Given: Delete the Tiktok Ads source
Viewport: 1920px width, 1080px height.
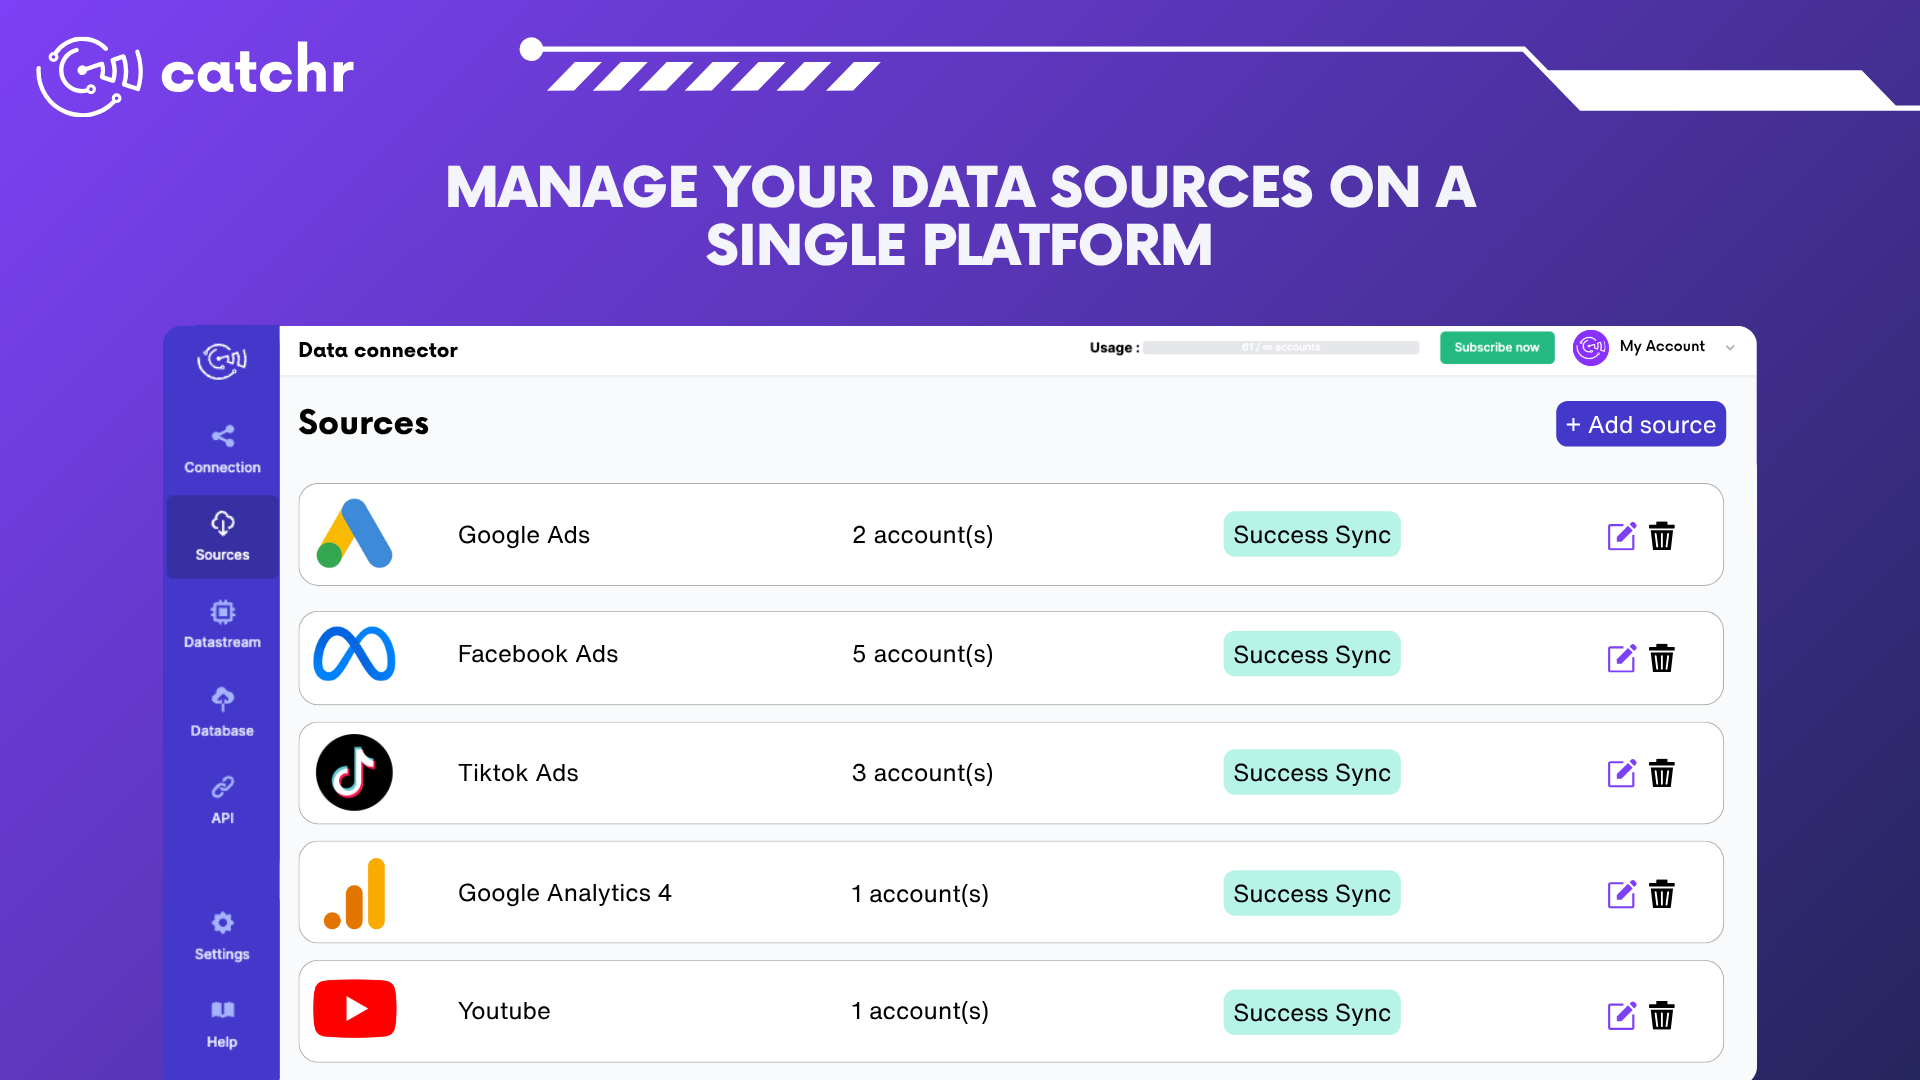Looking at the screenshot, I should point(1662,773).
